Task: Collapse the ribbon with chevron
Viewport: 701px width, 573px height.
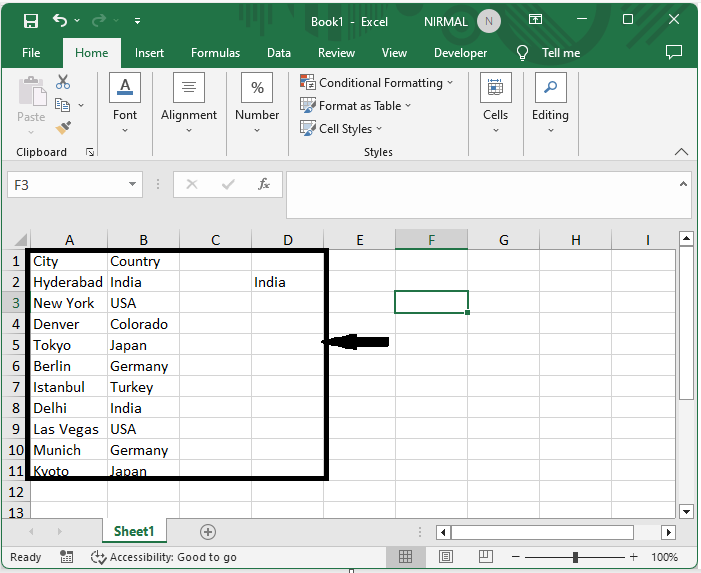Action: click(681, 152)
